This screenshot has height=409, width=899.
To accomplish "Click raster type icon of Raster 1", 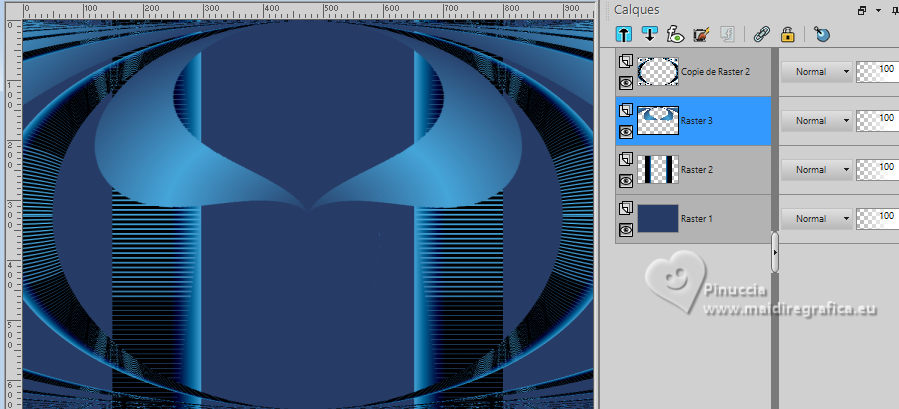I will point(626,208).
